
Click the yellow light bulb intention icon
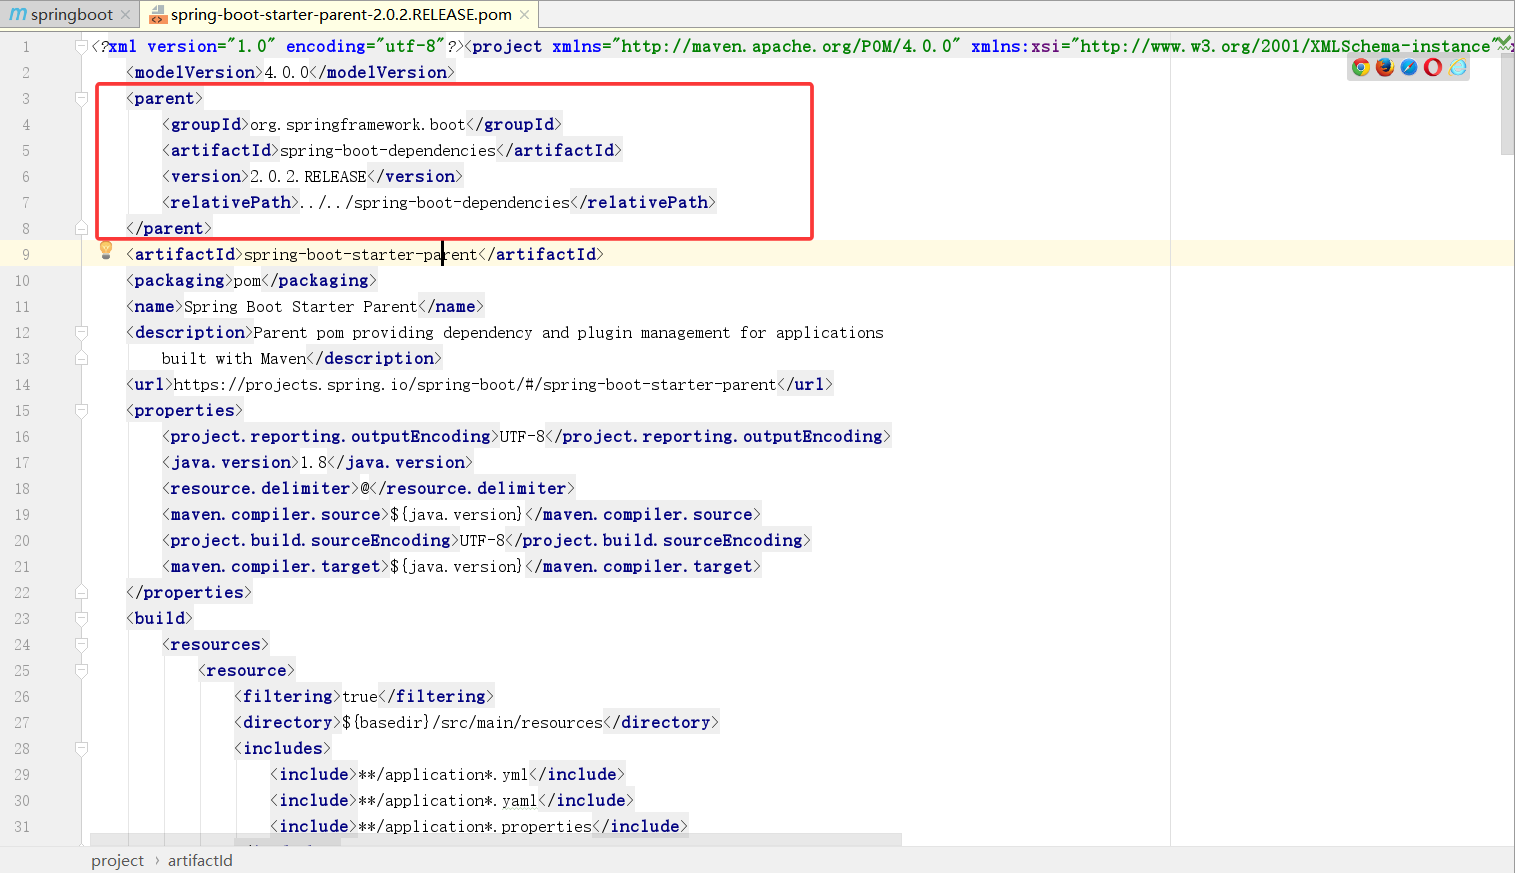pyautogui.click(x=106, y=251)
